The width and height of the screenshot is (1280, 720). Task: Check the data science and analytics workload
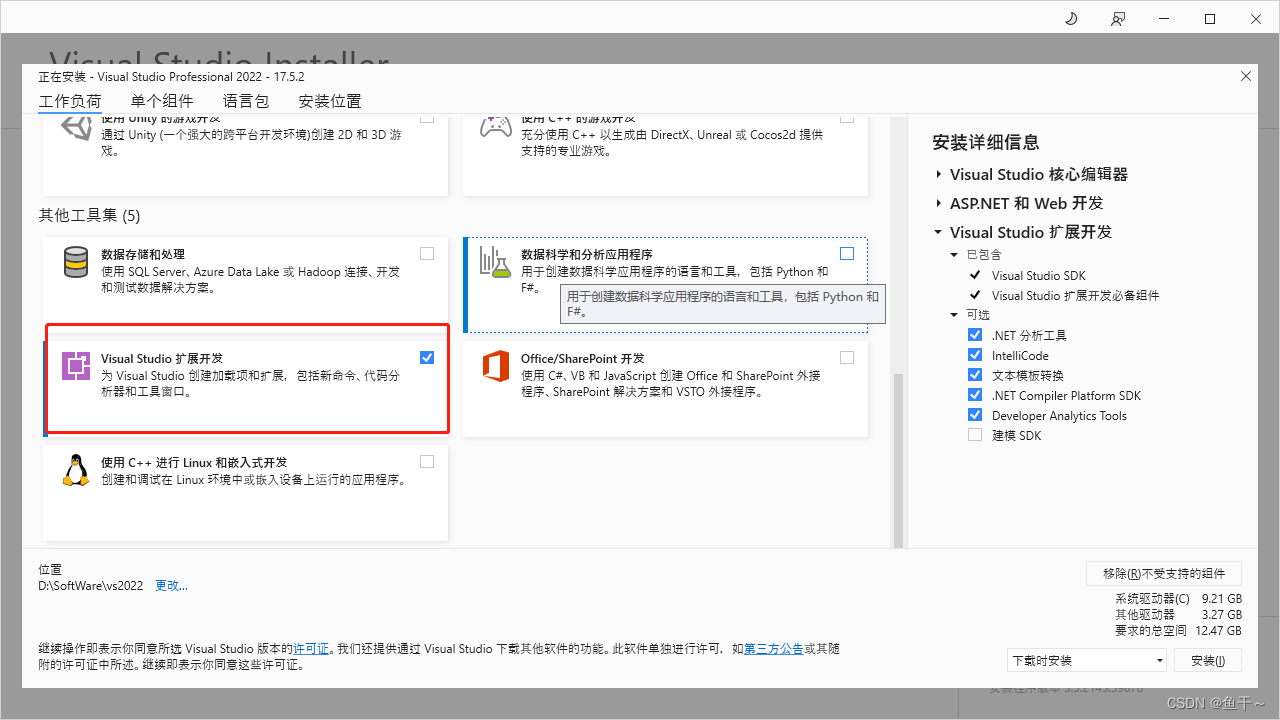pos(847,254)
